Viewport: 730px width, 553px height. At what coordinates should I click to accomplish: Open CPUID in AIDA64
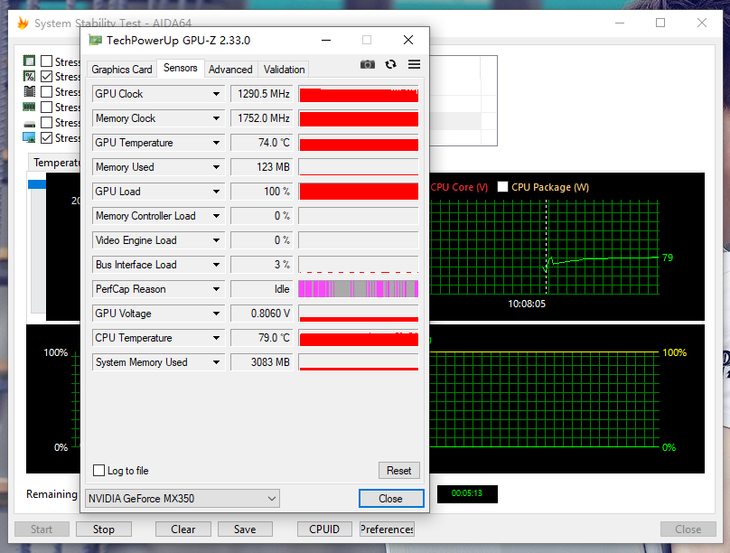[324, 529]
